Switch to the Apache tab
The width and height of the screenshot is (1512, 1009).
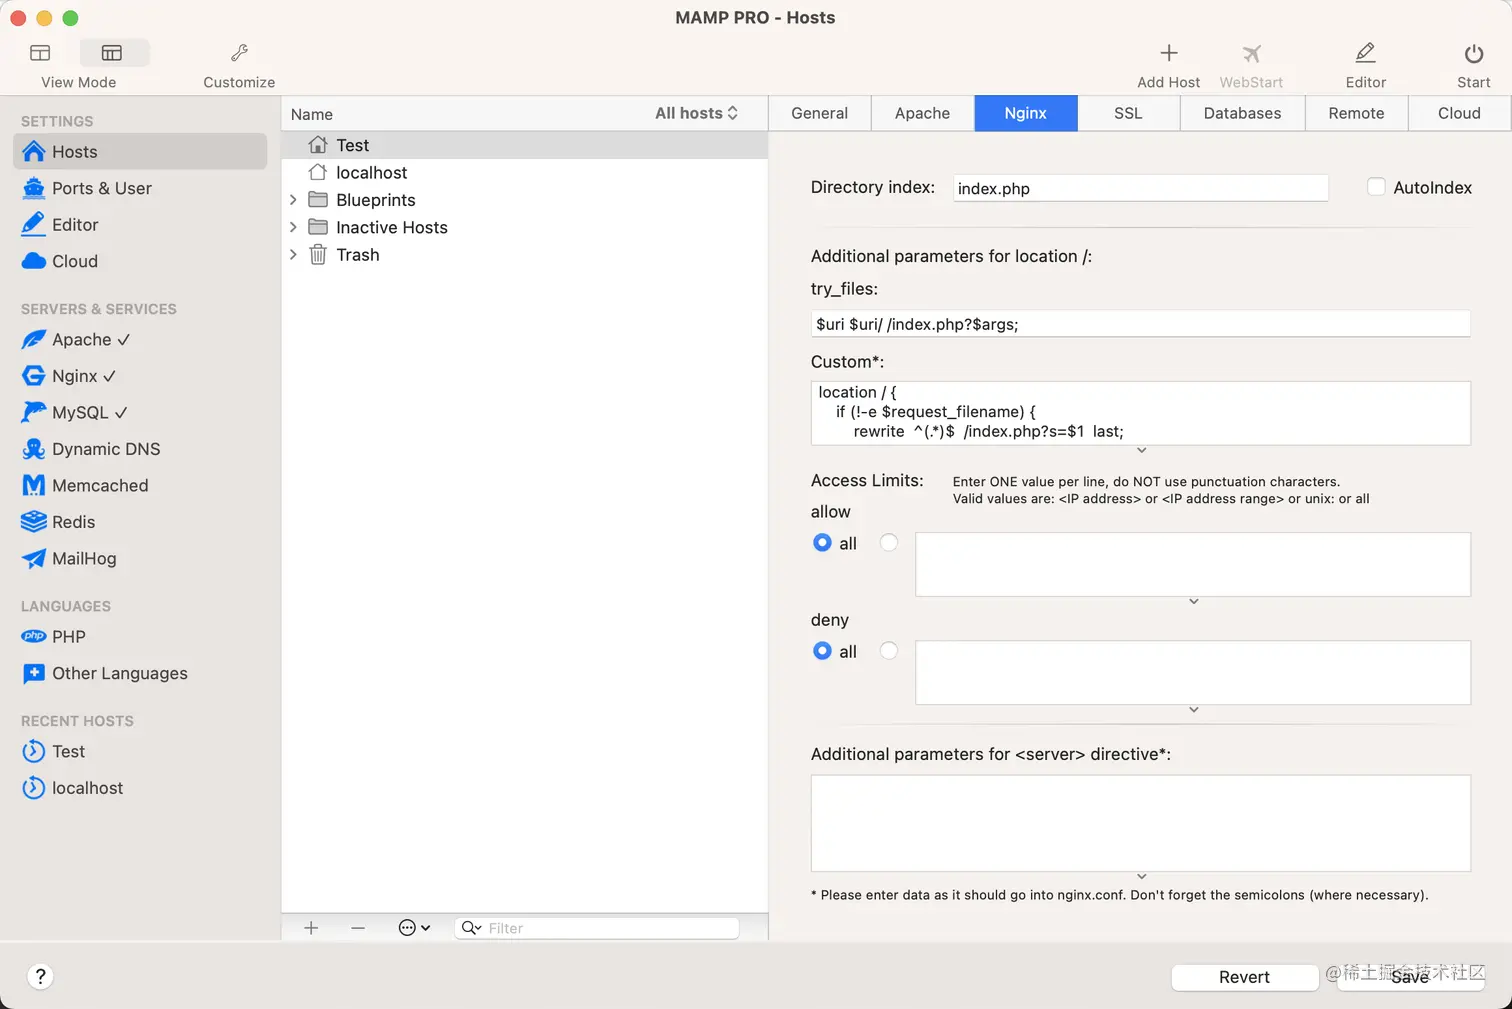[922, 113]
